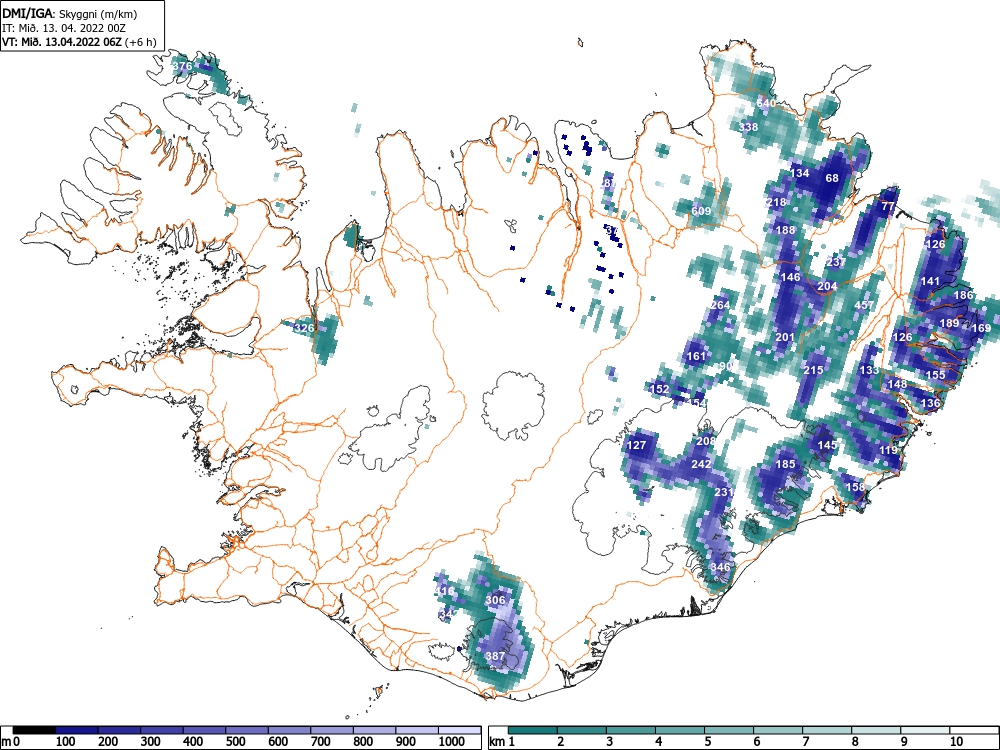Click the valid time line 'VT: Mið. 13.04.2022 06Z'
This screenshot has height=750, width=1000.
(x=61, y=42)
